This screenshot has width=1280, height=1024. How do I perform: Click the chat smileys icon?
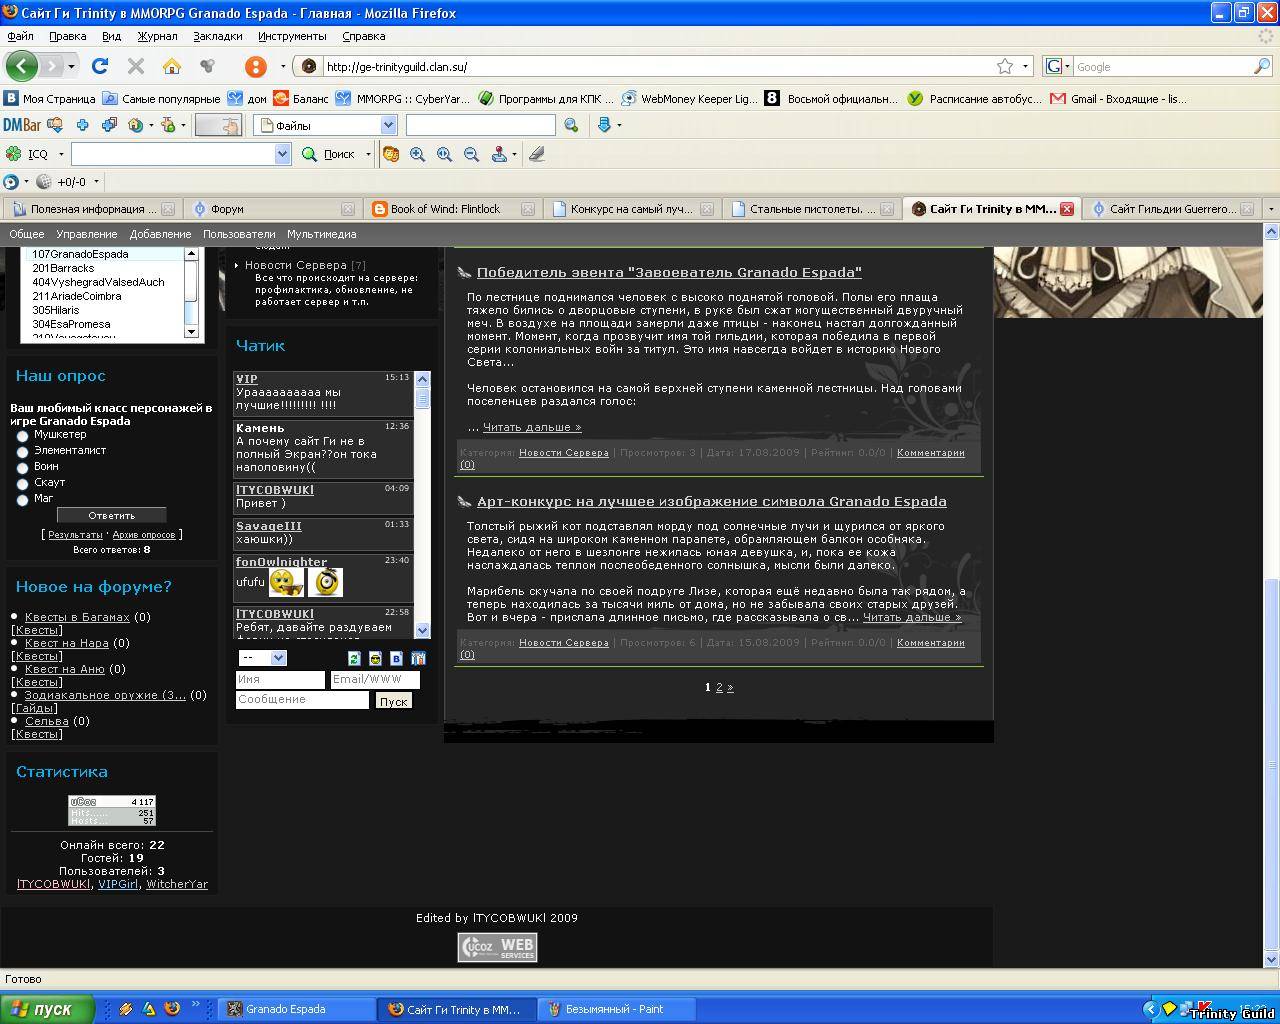click(x=375, y=658)
